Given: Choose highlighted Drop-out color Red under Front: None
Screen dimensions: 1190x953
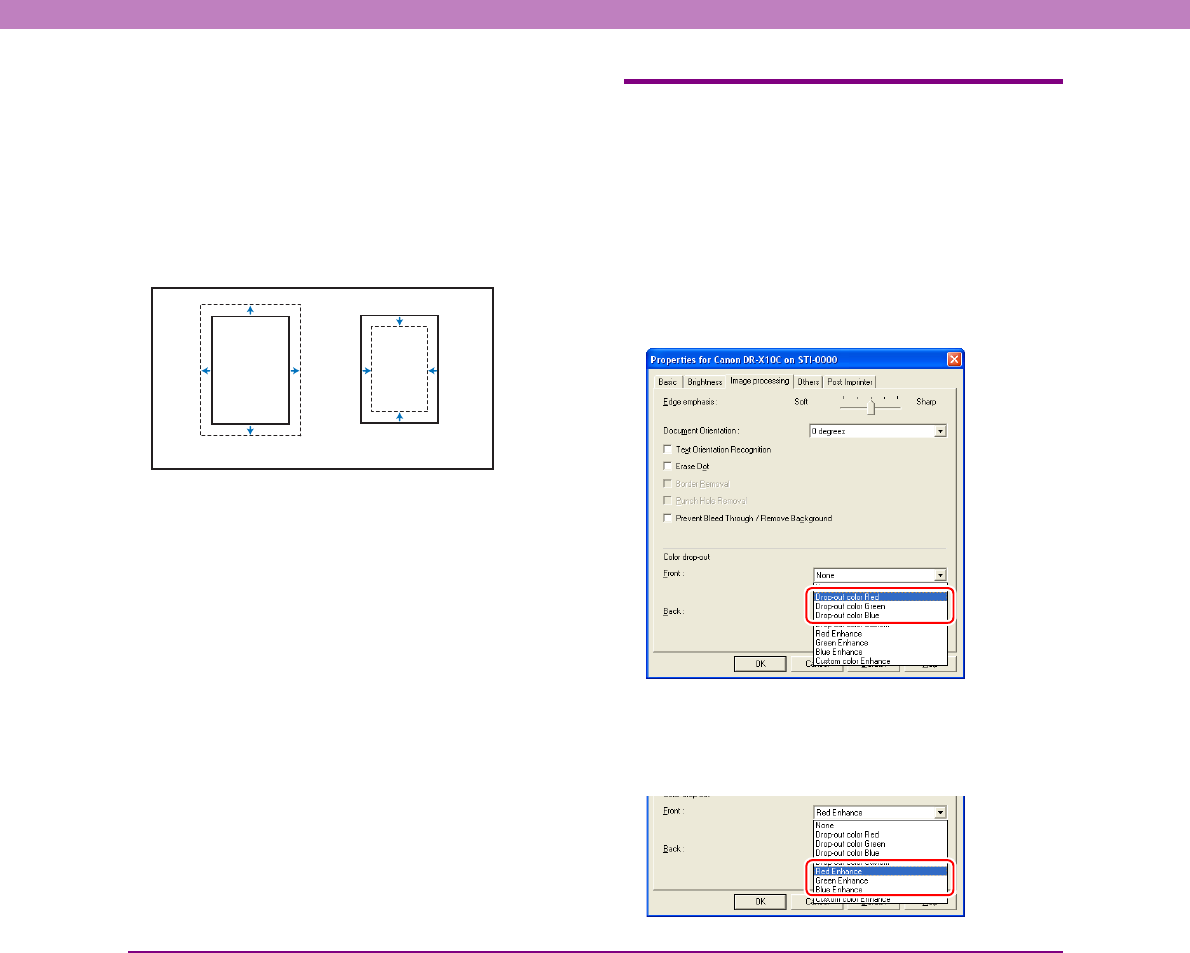Looking at the screenshot, I should (880, 597).
